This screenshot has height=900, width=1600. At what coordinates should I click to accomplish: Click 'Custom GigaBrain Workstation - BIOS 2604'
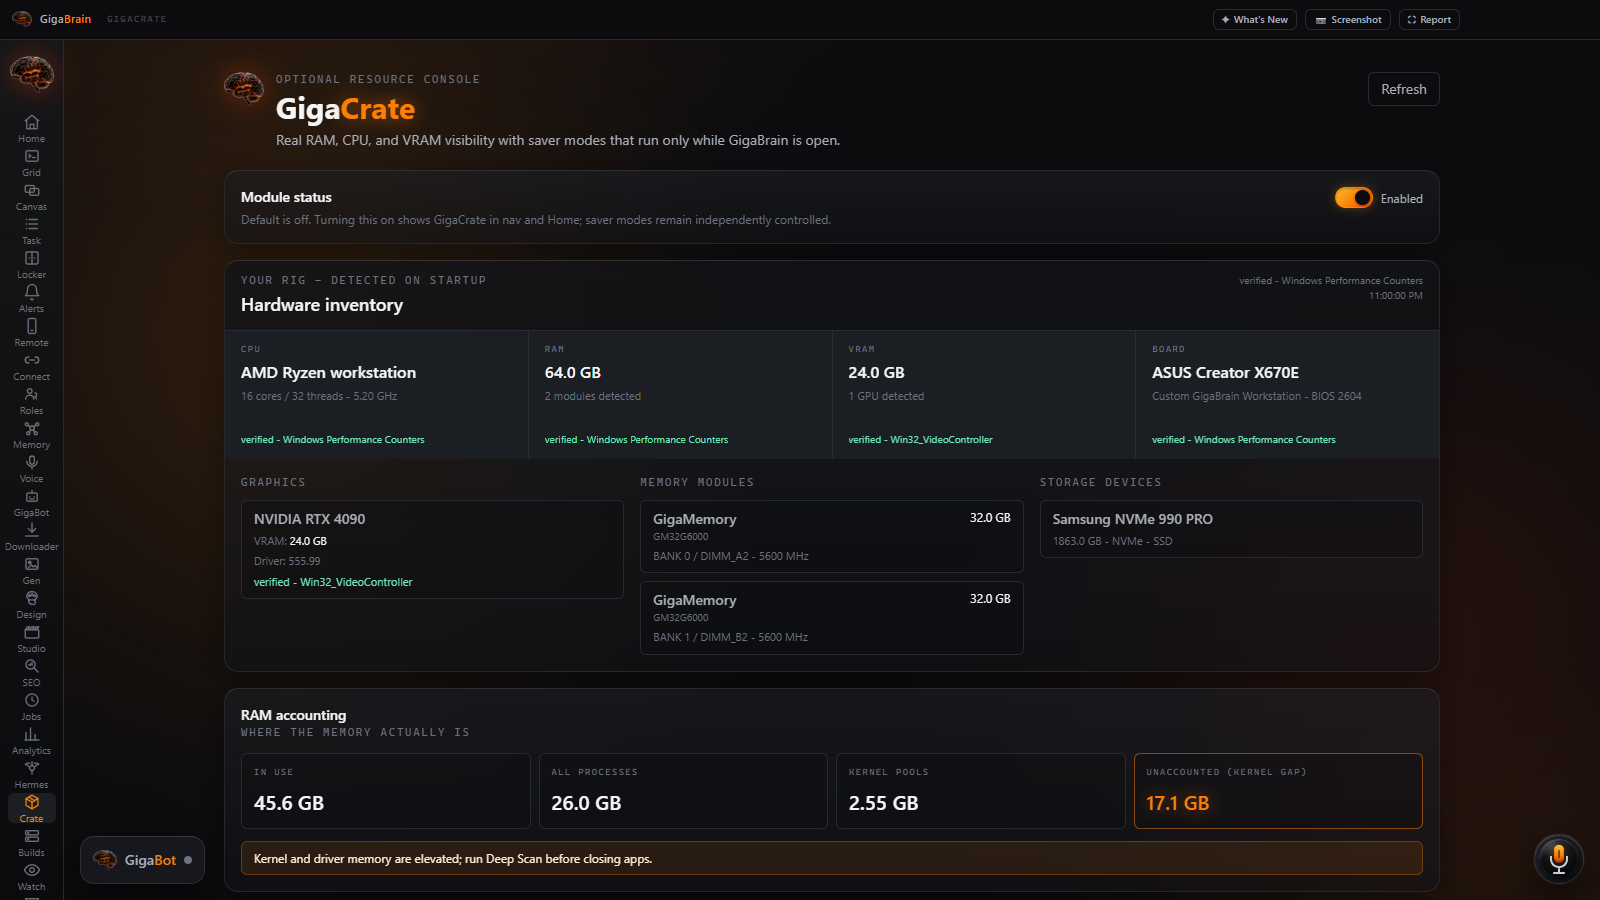click(x=1256, y=396)
